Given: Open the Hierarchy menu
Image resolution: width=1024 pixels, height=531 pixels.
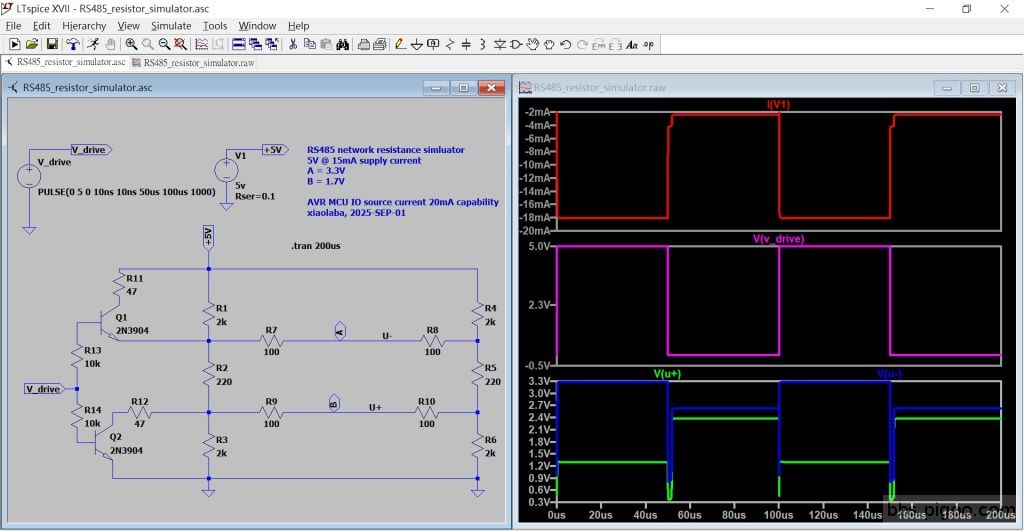Looking at the screenshot, I should [x=84, y=25].
